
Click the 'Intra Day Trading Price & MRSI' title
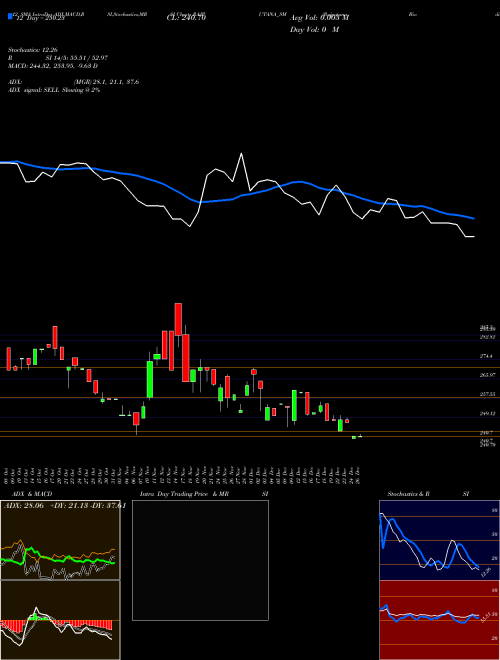click(x=204, y=494)
